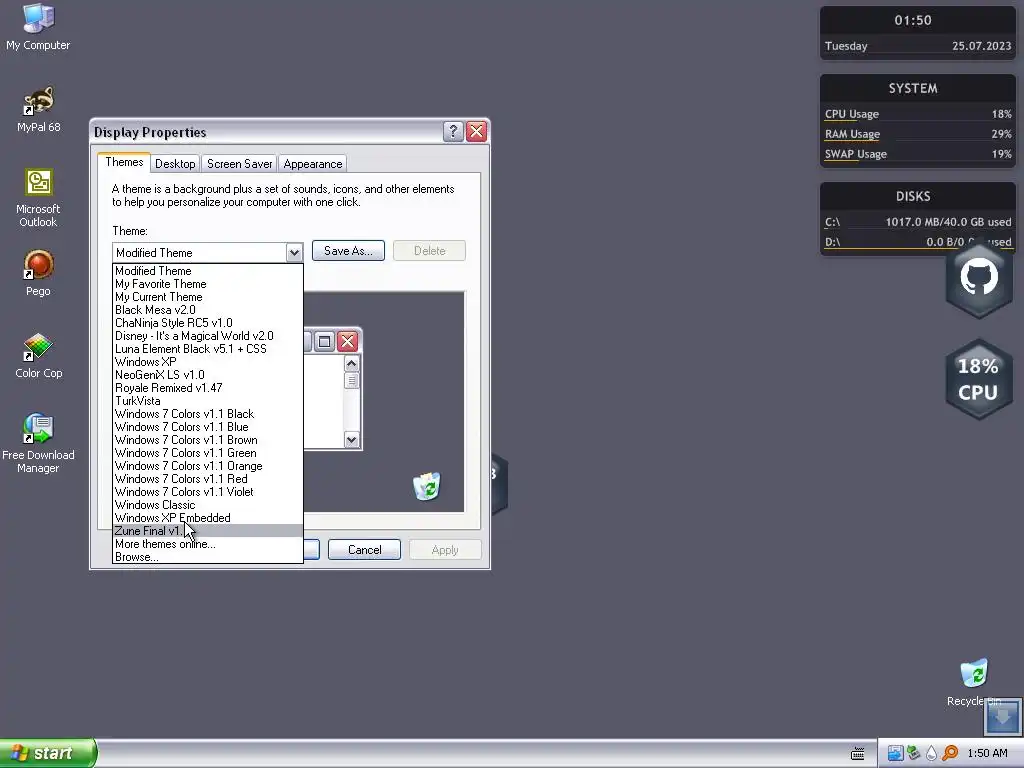Select Modified Theme in the dropdown list

click(208, 270)
